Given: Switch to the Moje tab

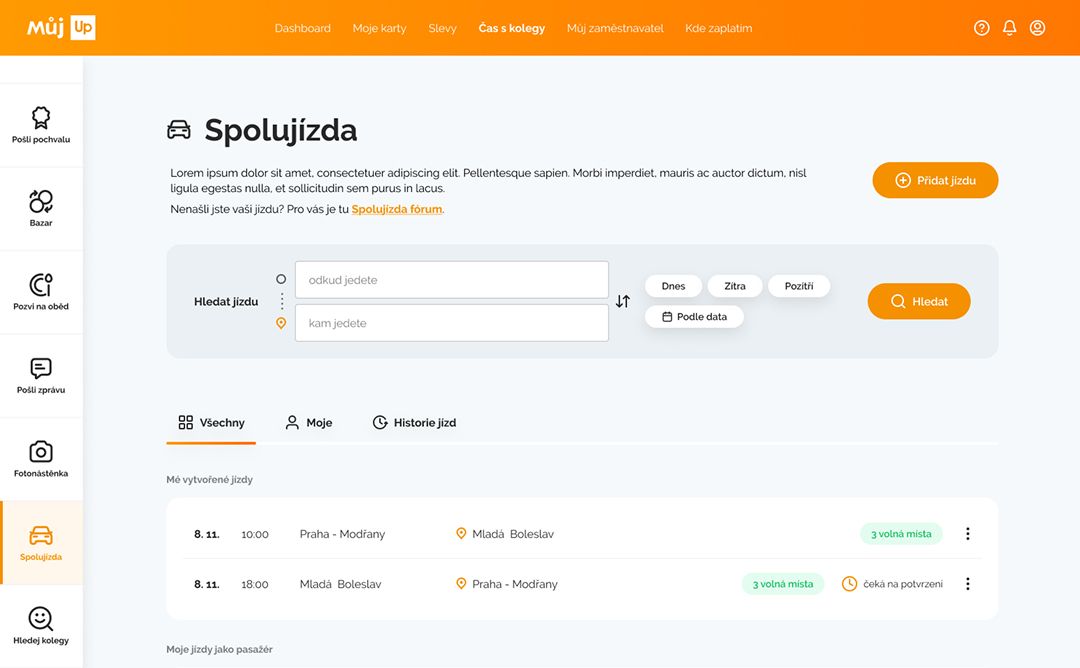Looking at the screenshot, I should coord(309,423).
